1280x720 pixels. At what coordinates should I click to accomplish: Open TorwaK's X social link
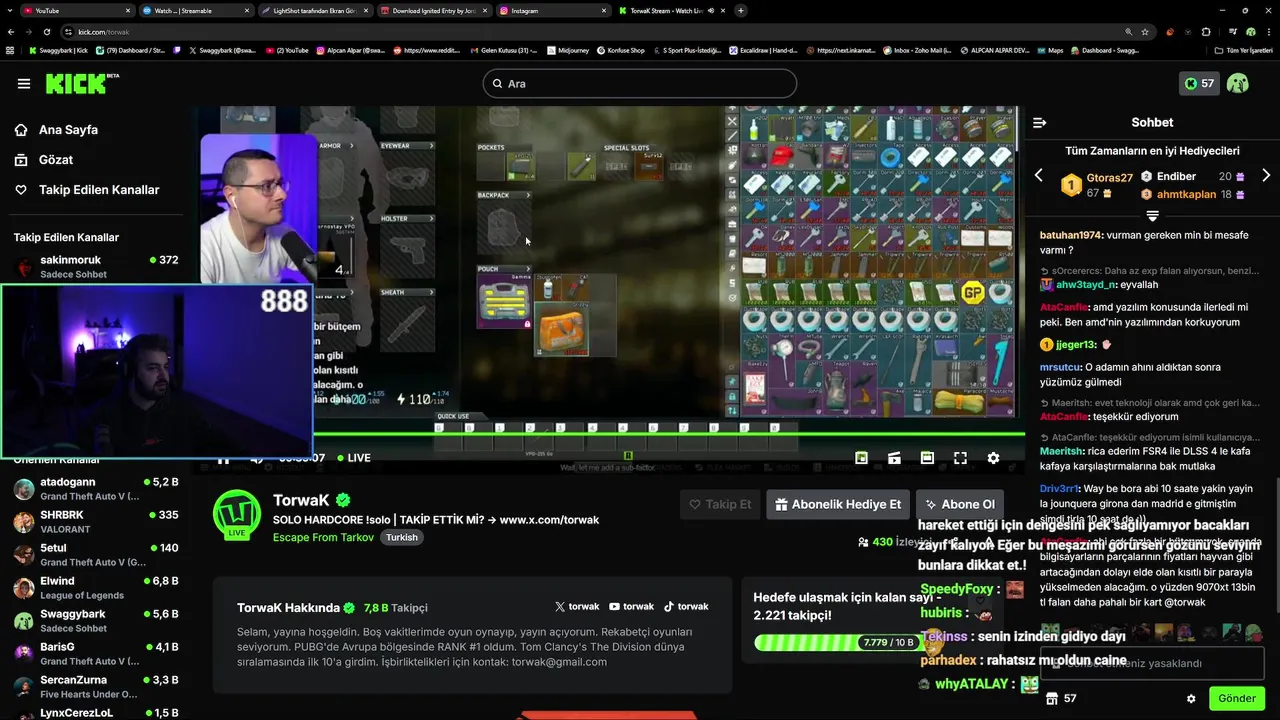(x=577, y=606)
